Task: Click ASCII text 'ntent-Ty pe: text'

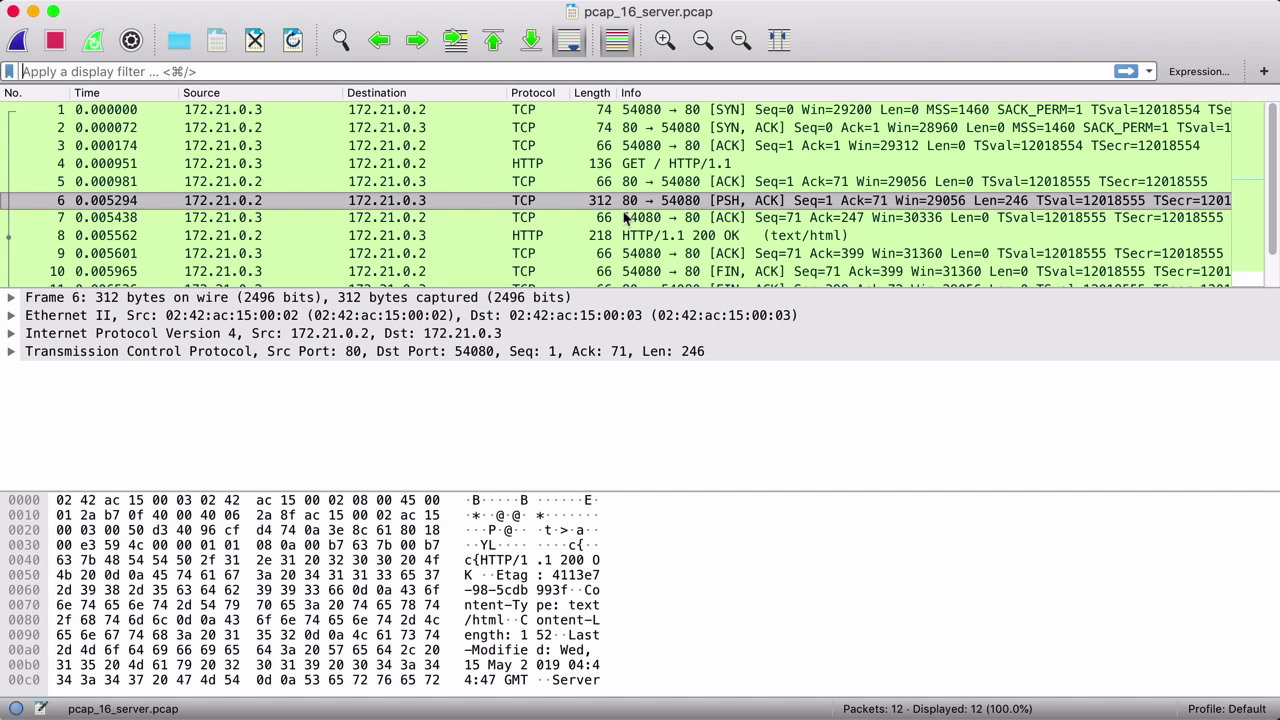Action: tap(532, 605)
